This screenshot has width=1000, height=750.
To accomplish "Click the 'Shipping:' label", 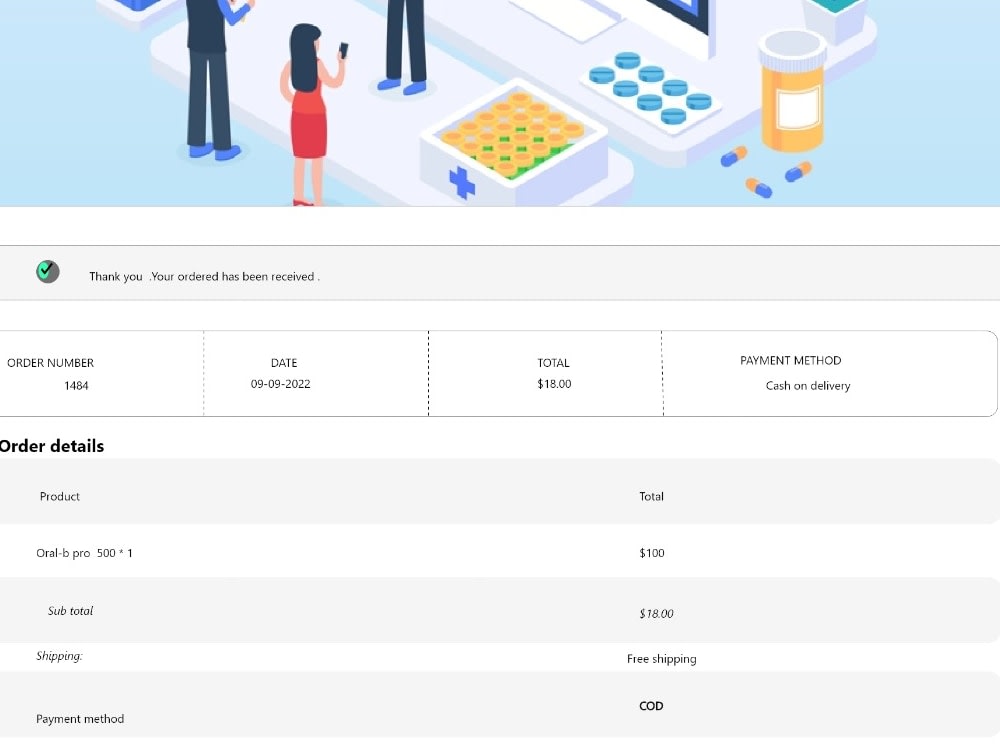I will 59,656.
